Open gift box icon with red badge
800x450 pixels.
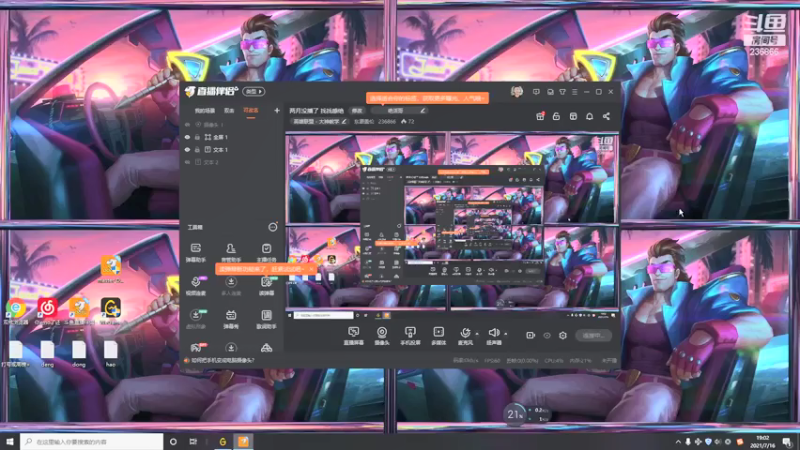click(x=540, y=116)
